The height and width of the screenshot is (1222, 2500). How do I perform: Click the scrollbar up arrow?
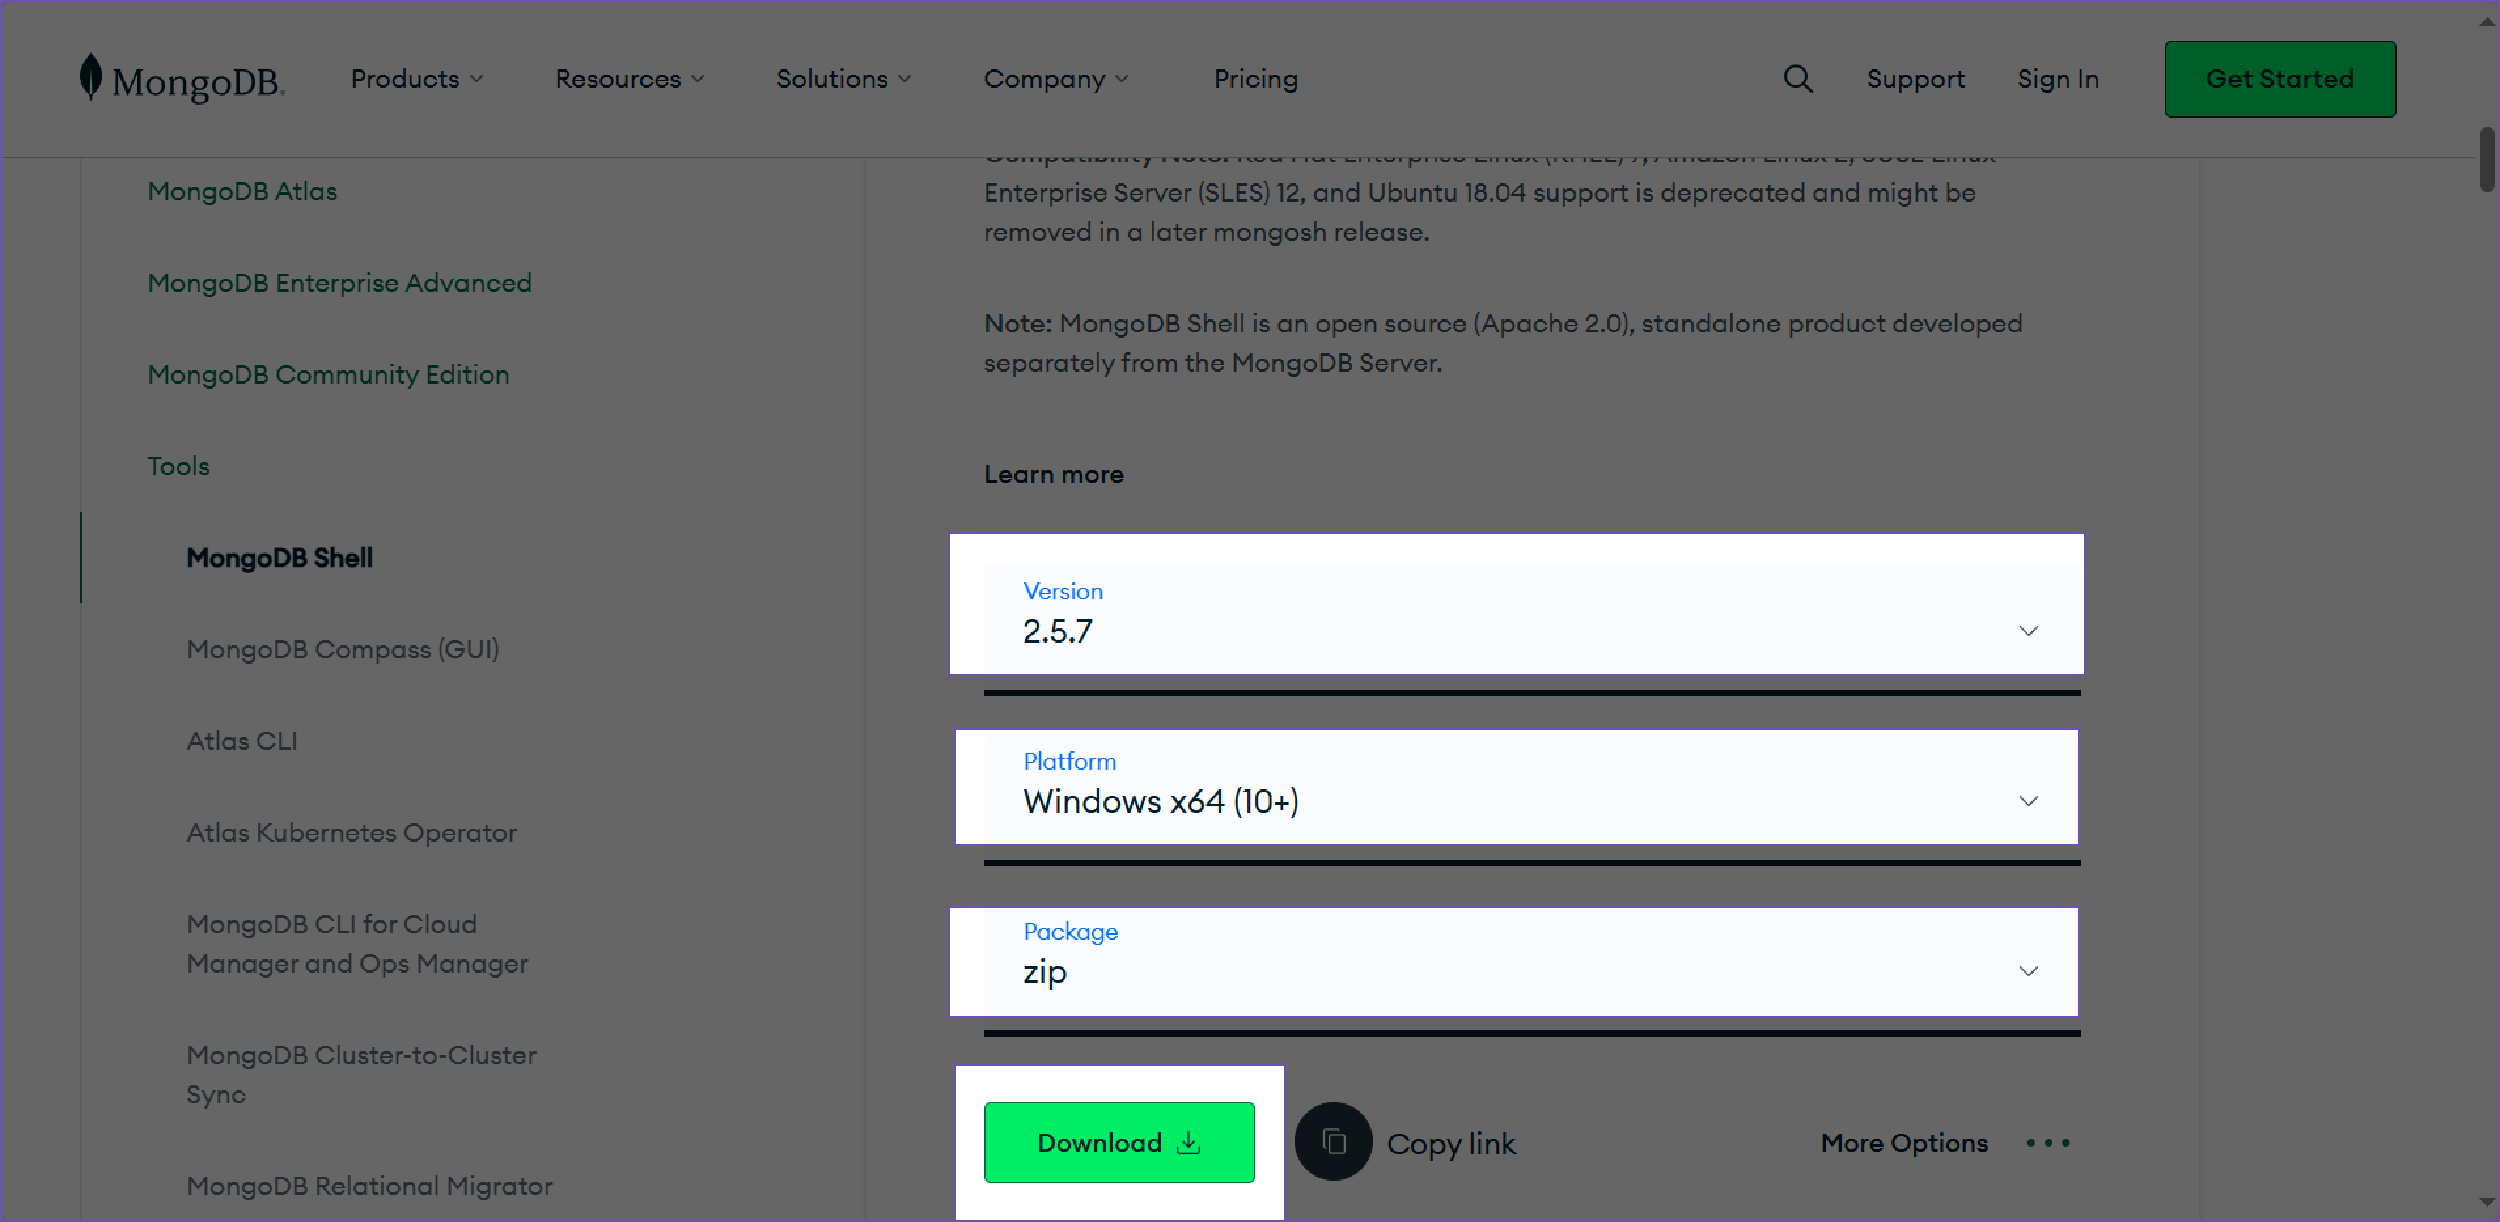[2487, 22]
